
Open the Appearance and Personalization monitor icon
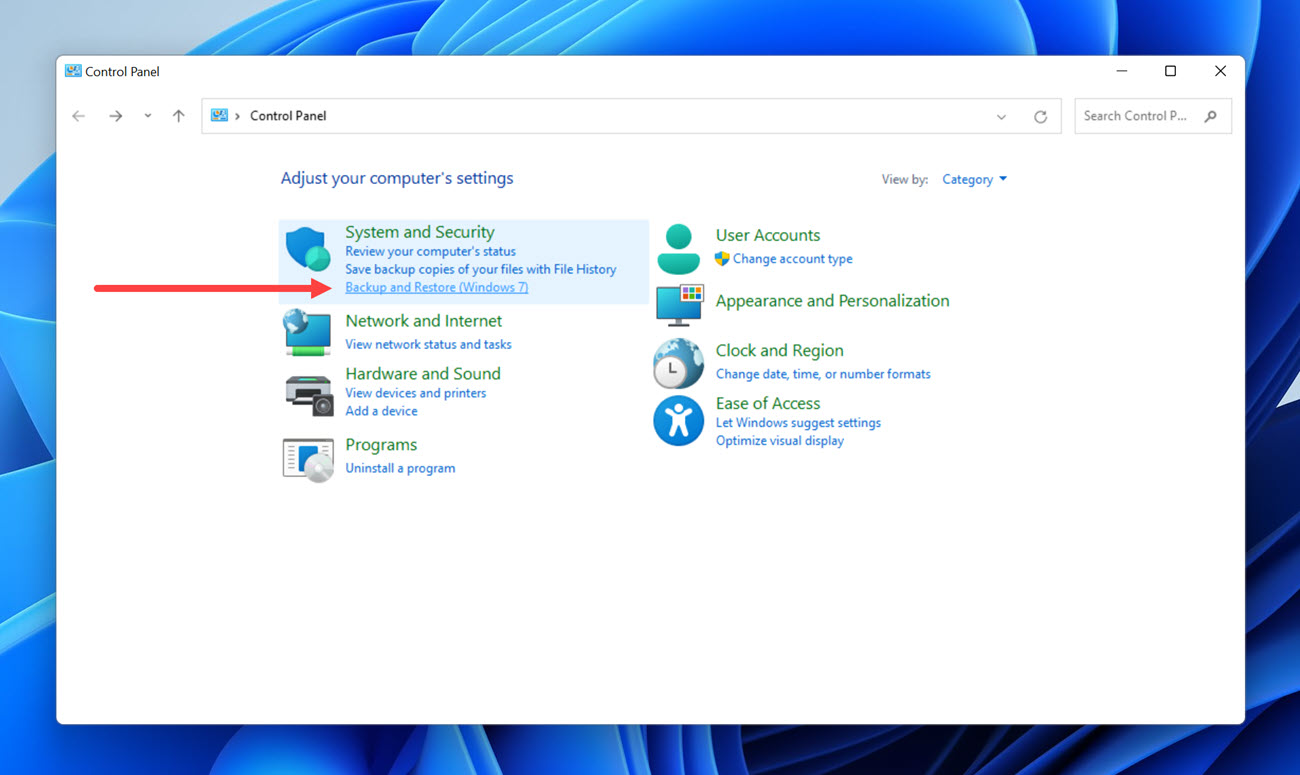pos(680,305)
